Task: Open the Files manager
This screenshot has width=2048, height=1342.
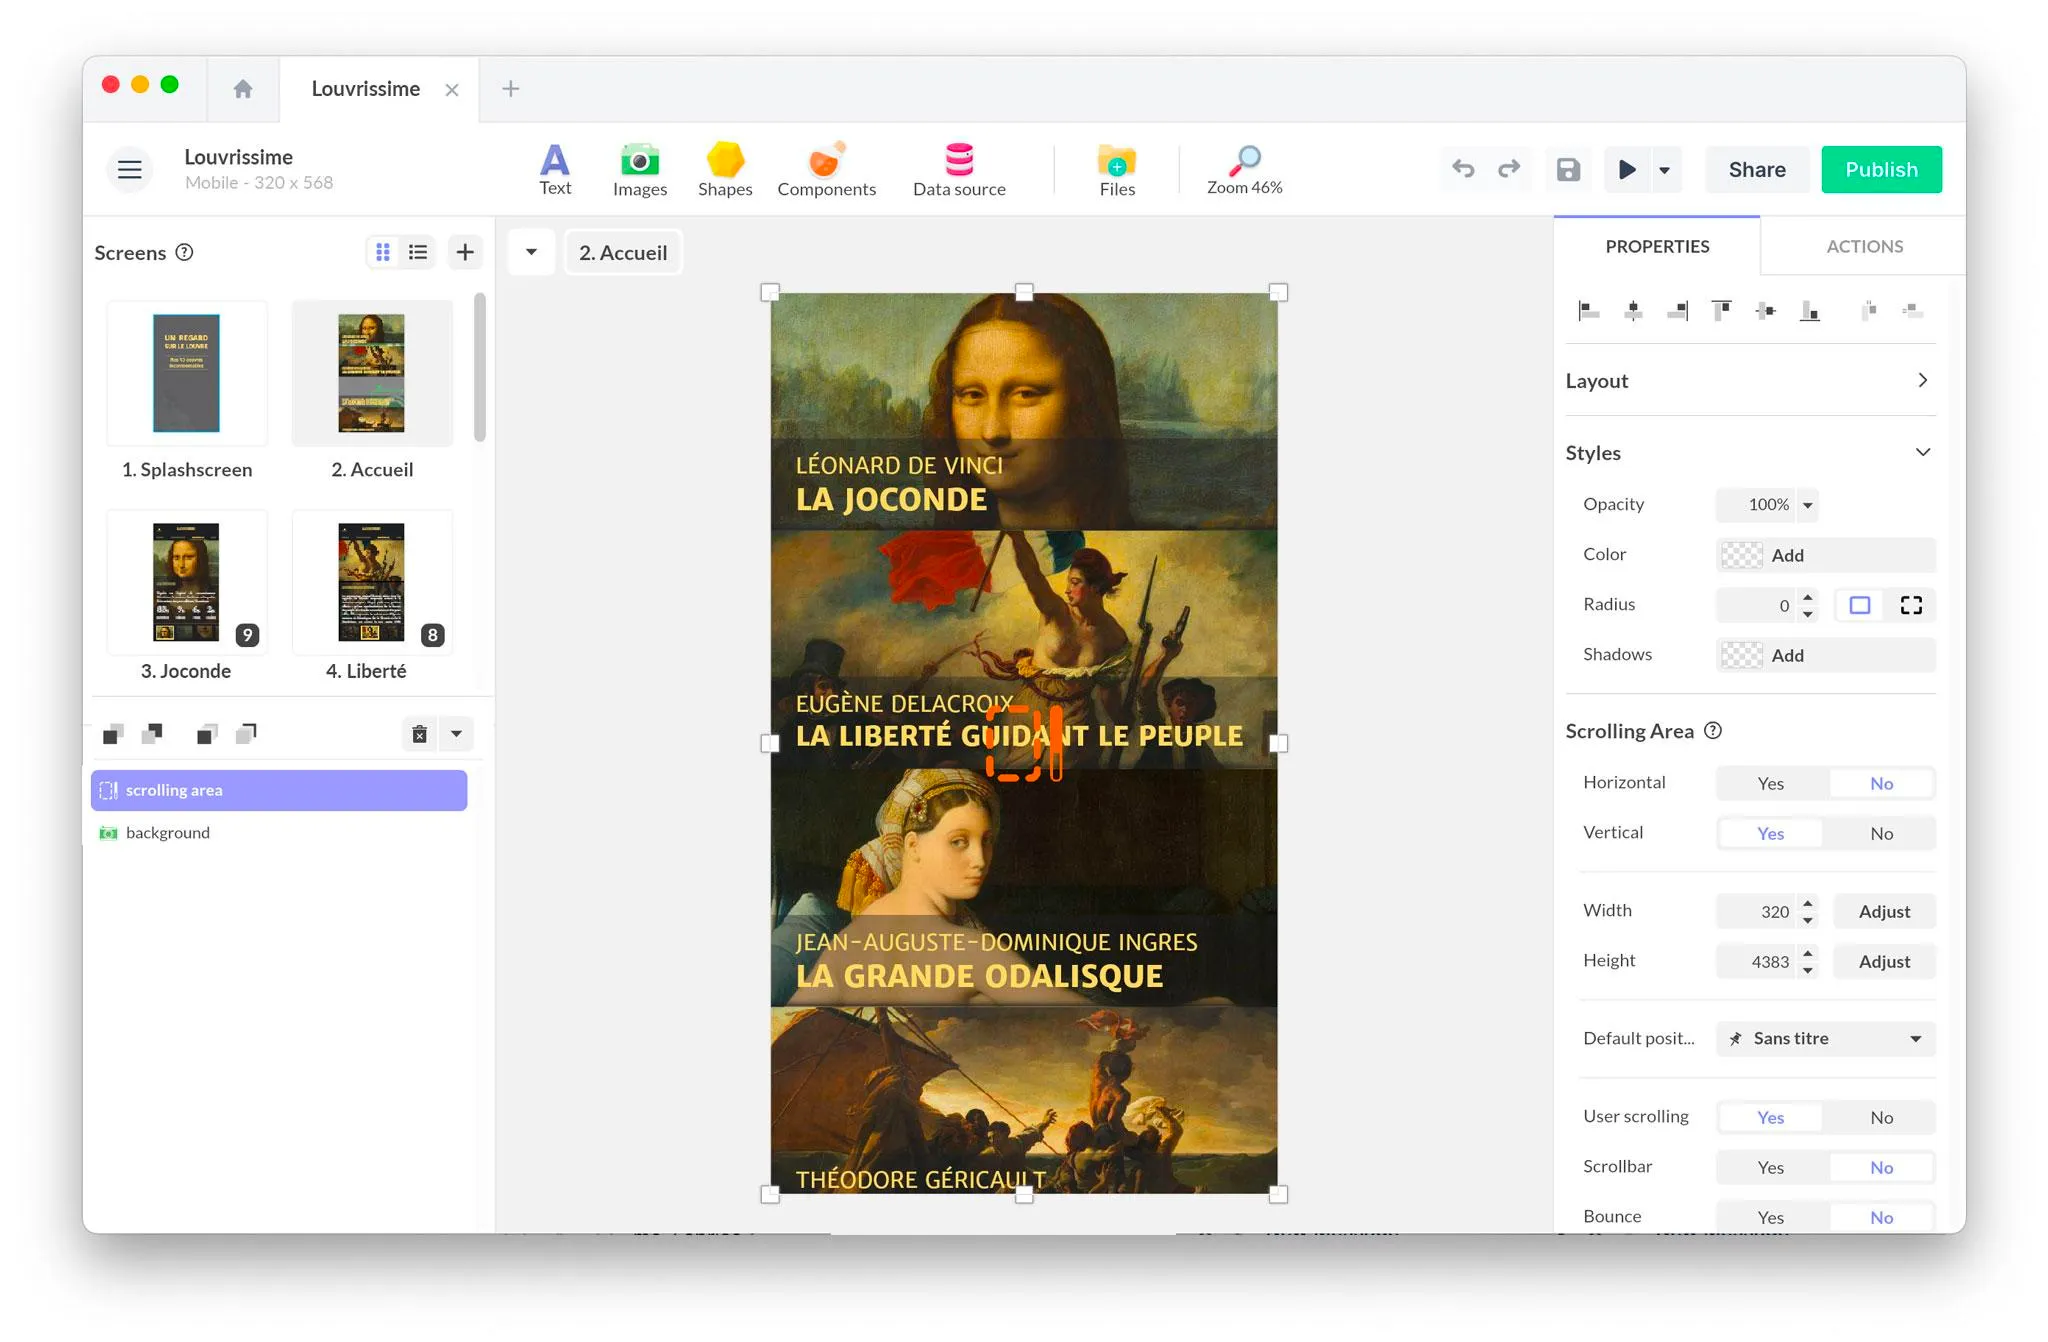Action: tap(1116, 169)
